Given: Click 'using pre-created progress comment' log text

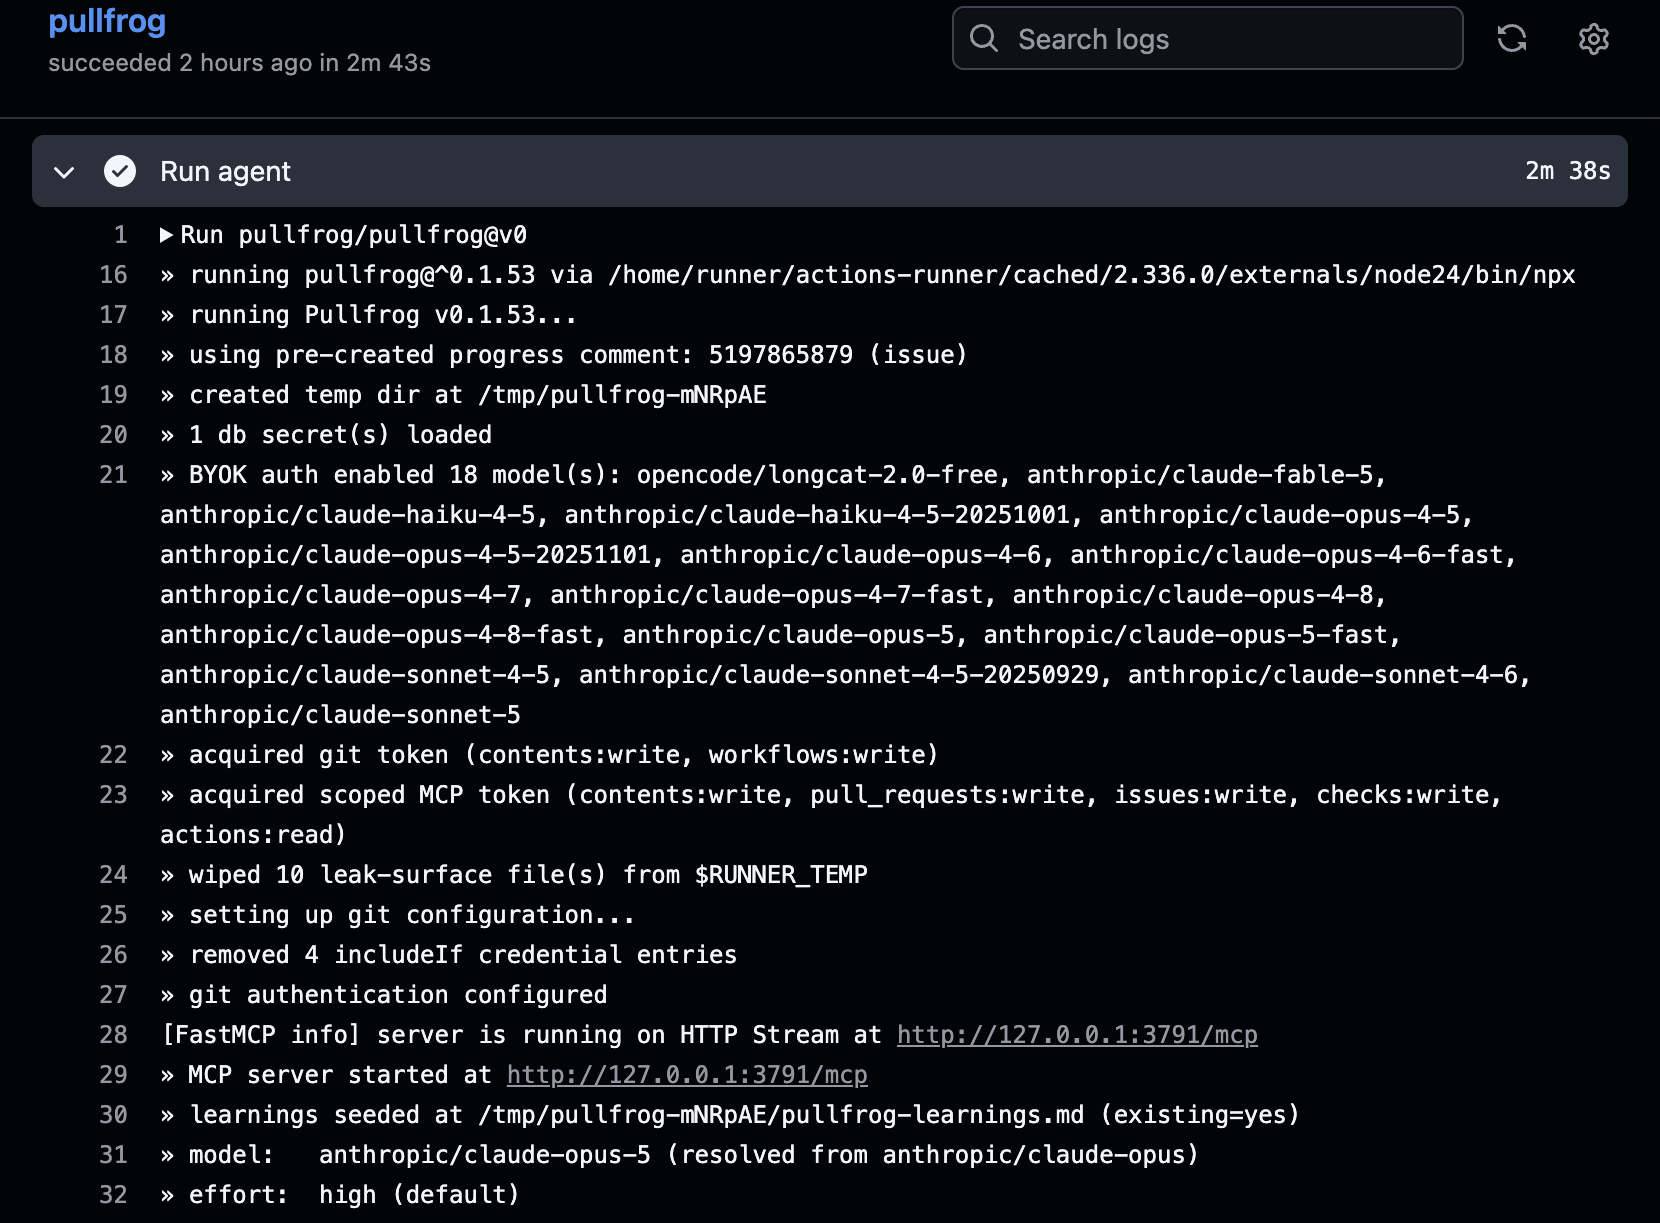Looking at the screenshot, I should point(434,355).
